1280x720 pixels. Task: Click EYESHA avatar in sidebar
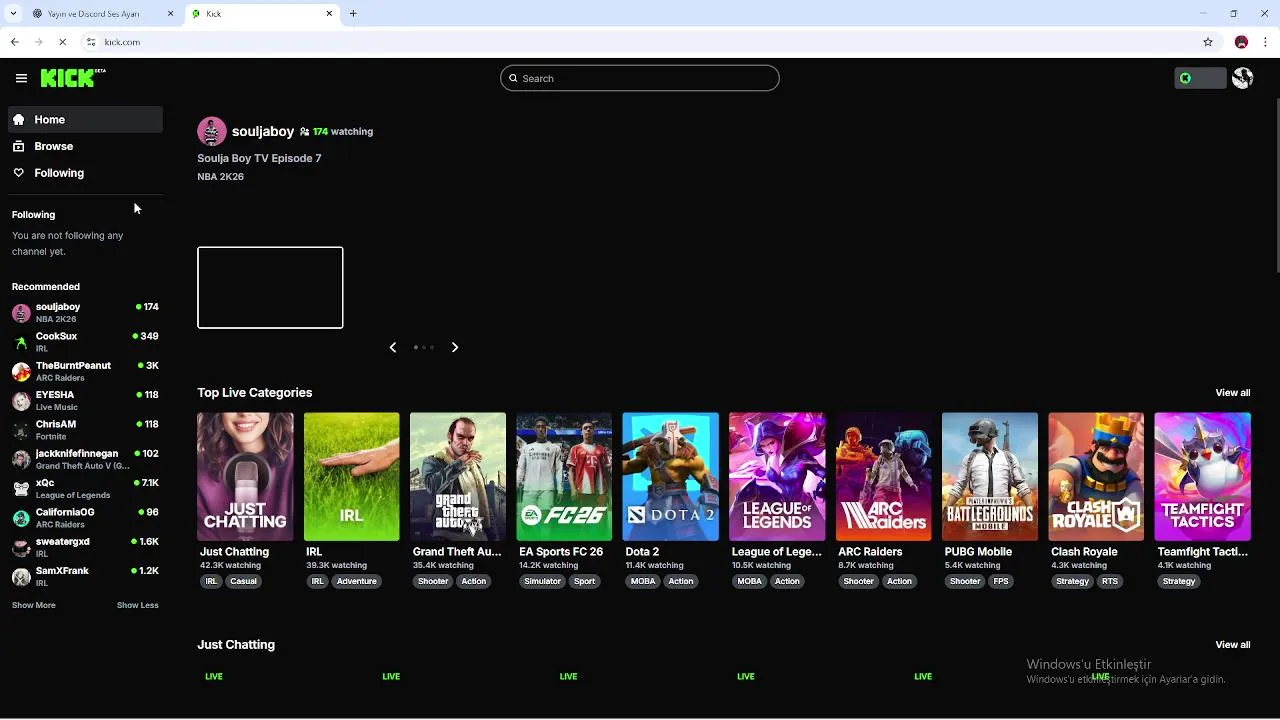pos(21,401)
